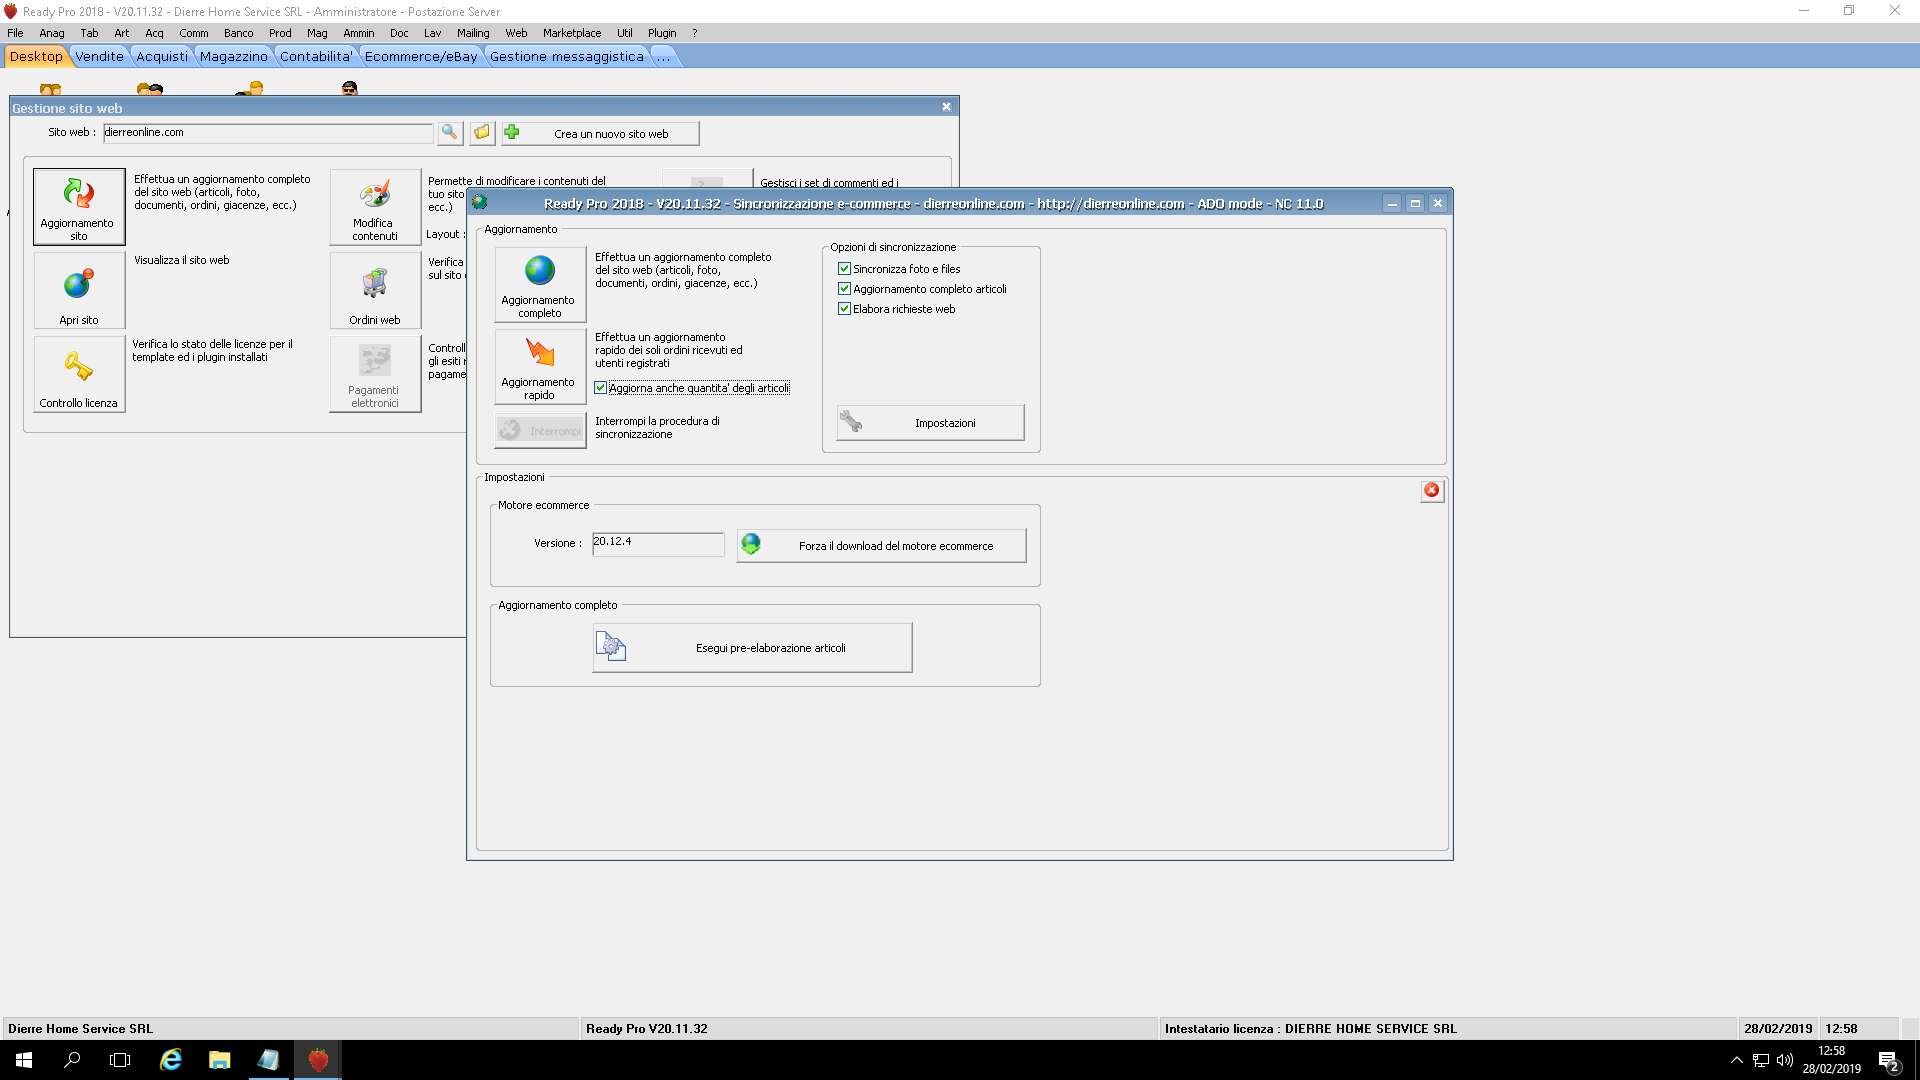Toggle Elabora richieste web checkbox

[844, 309]
